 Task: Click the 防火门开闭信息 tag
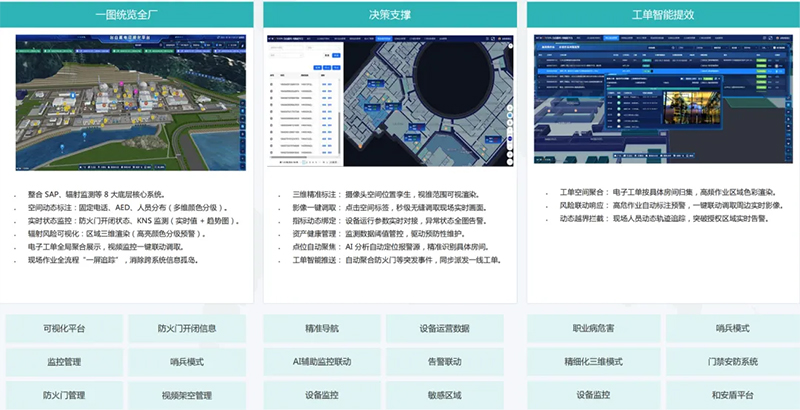tap(187, 328)
